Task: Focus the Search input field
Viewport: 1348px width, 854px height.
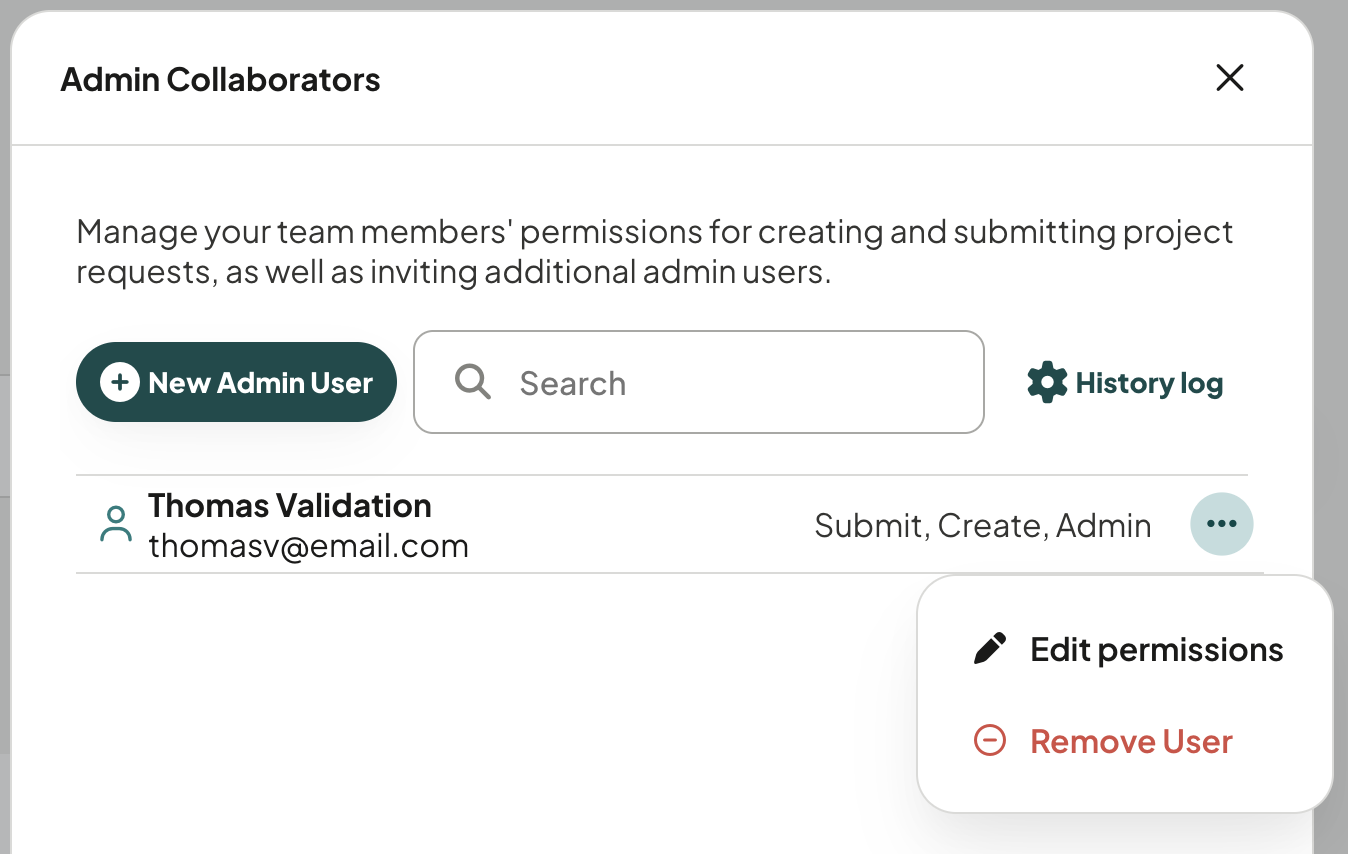Action: 699,382
